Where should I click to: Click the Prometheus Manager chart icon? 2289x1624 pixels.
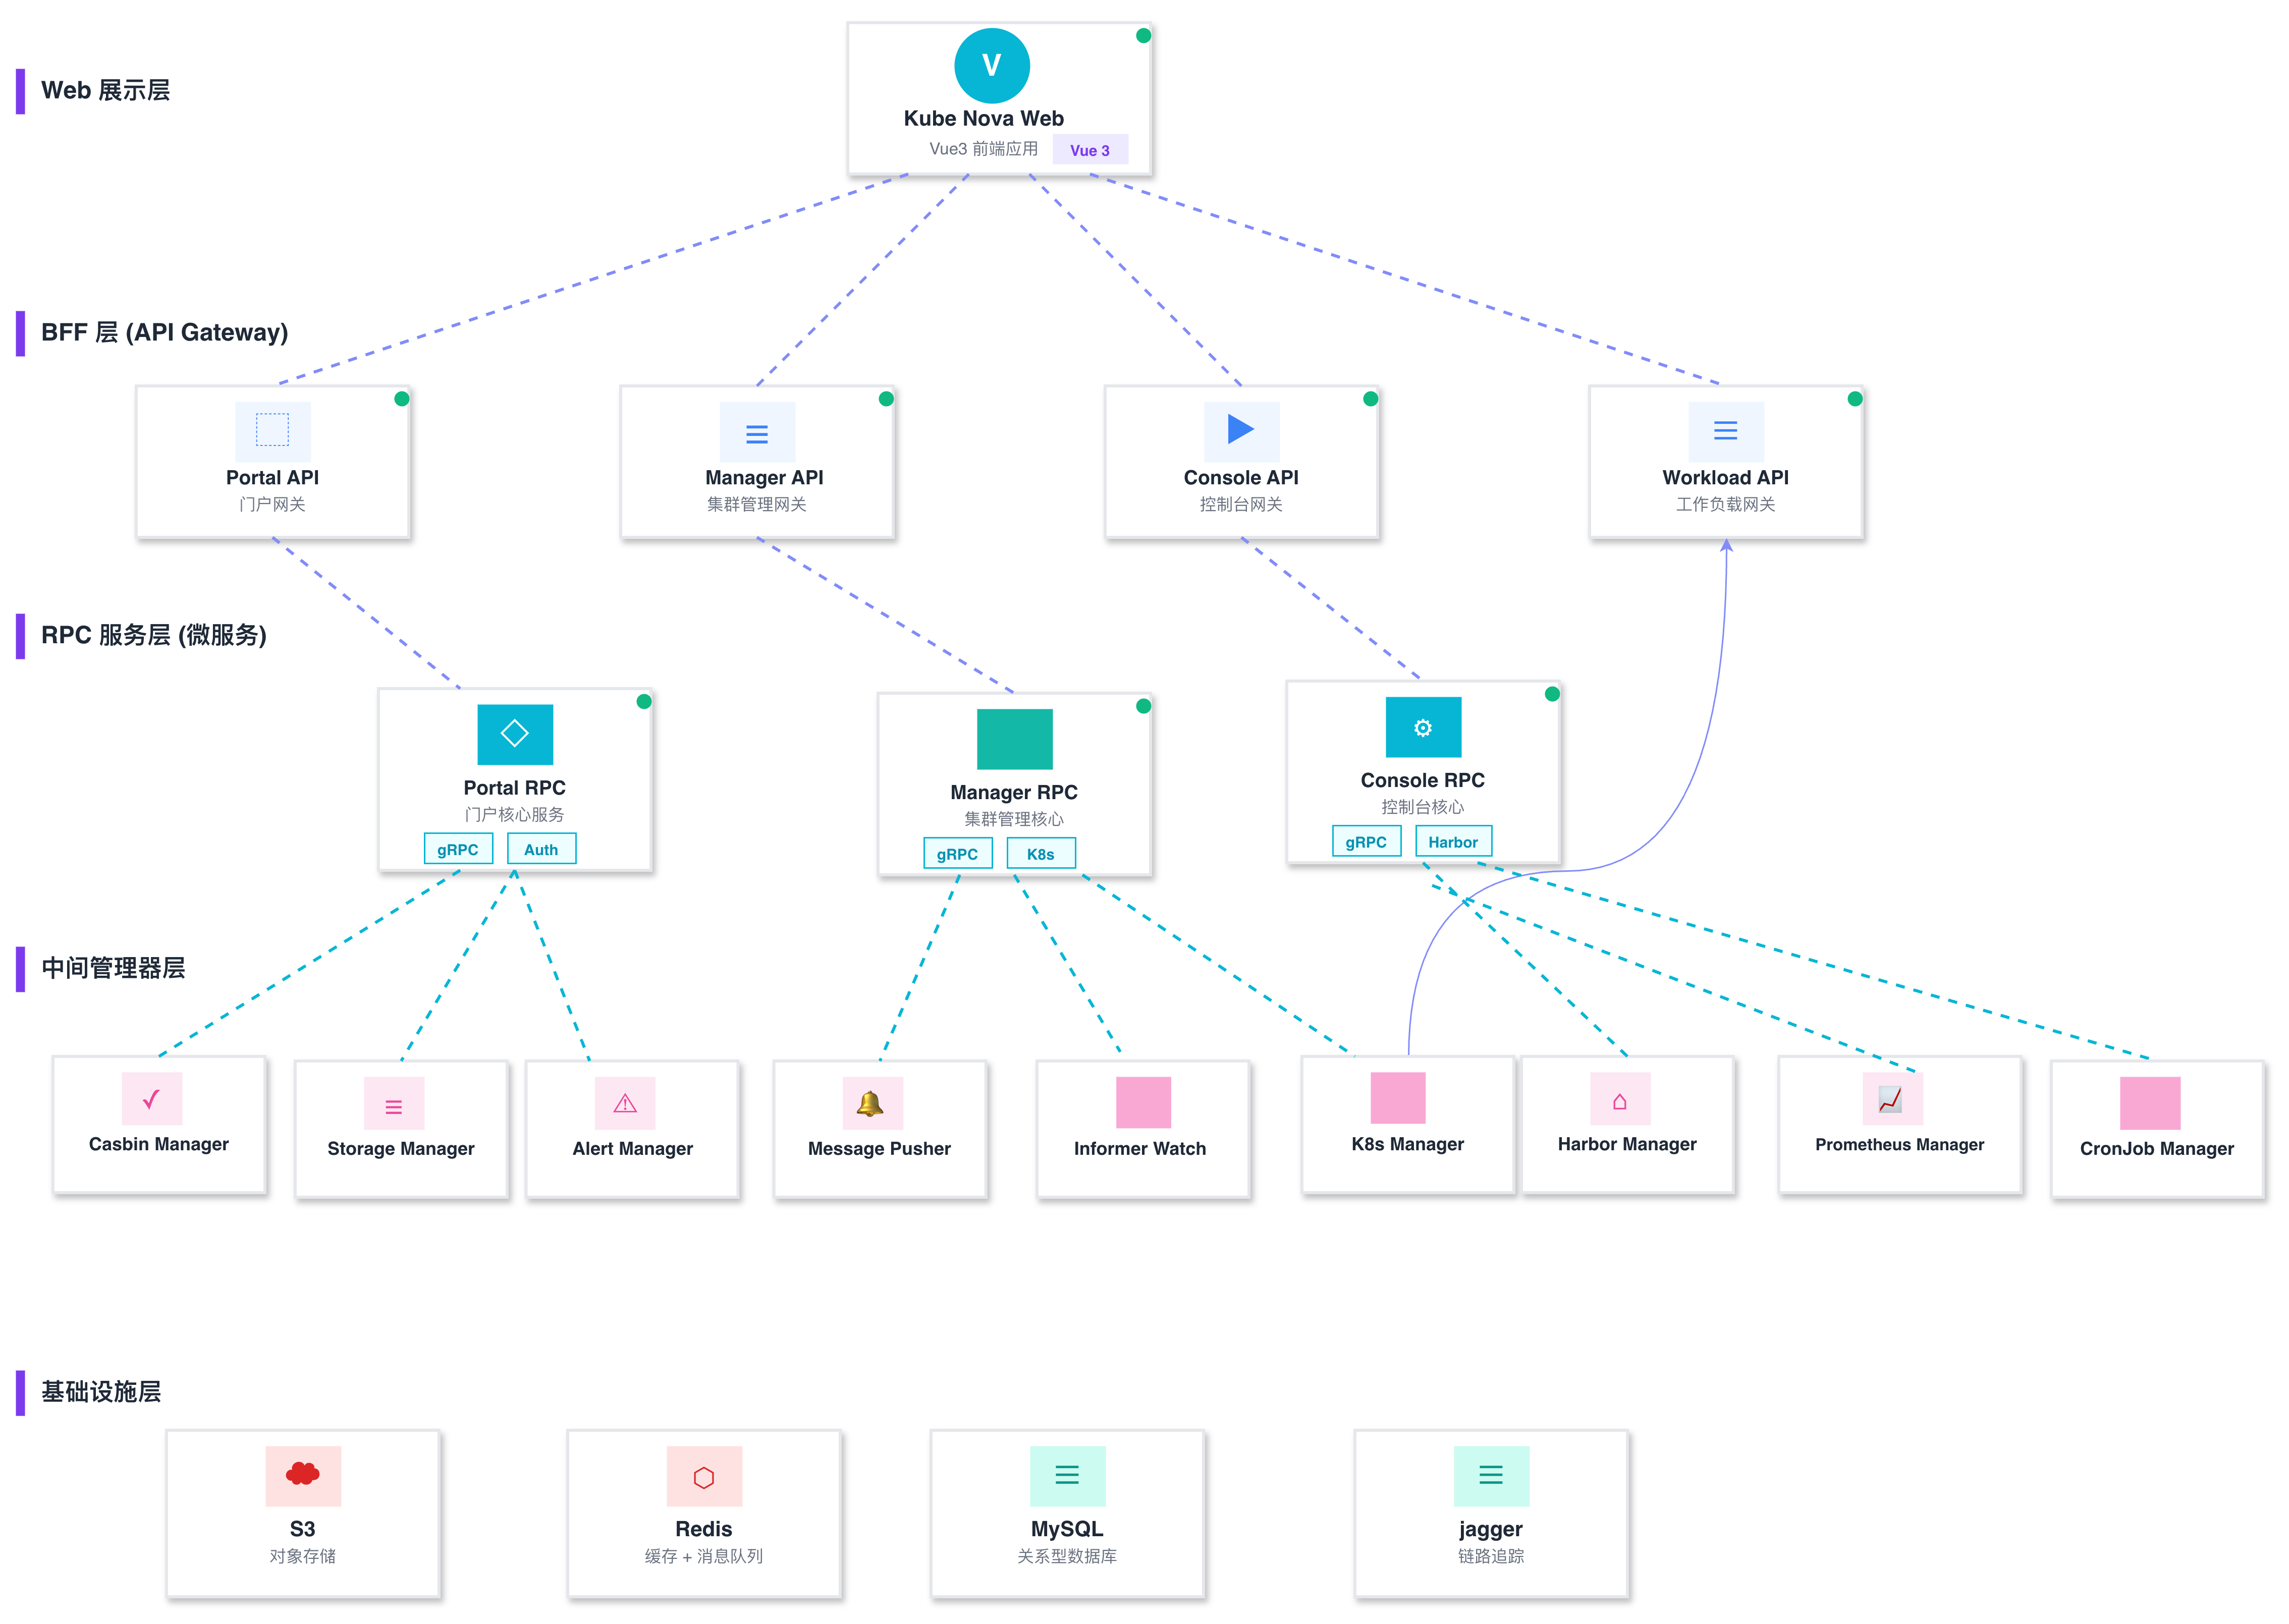click(x=1890, y=1099)
